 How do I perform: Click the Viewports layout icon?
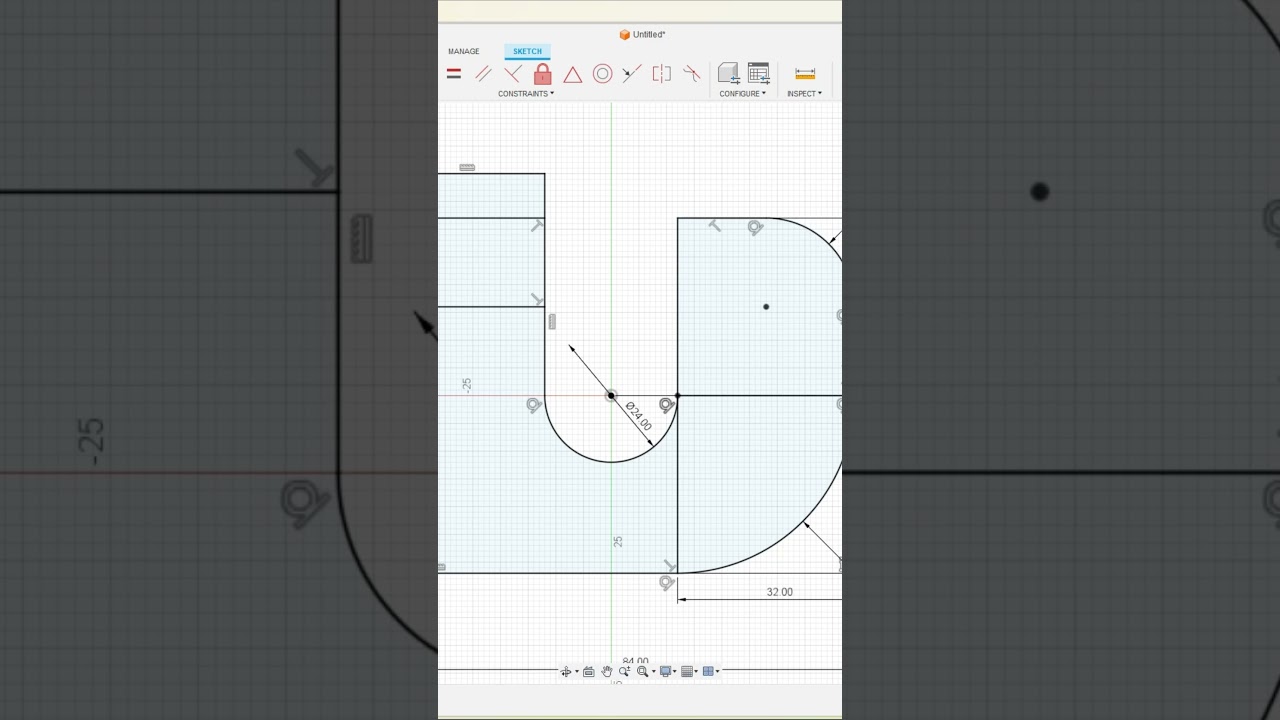click(708, 672)
